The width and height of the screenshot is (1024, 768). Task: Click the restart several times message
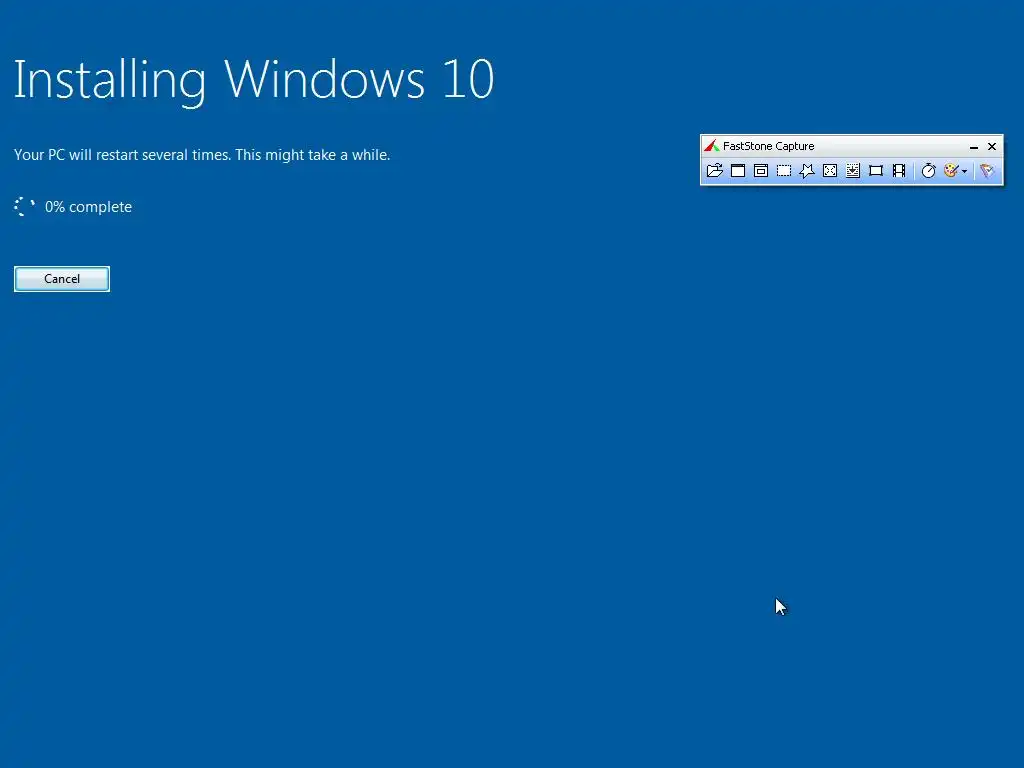coord(202,155)
